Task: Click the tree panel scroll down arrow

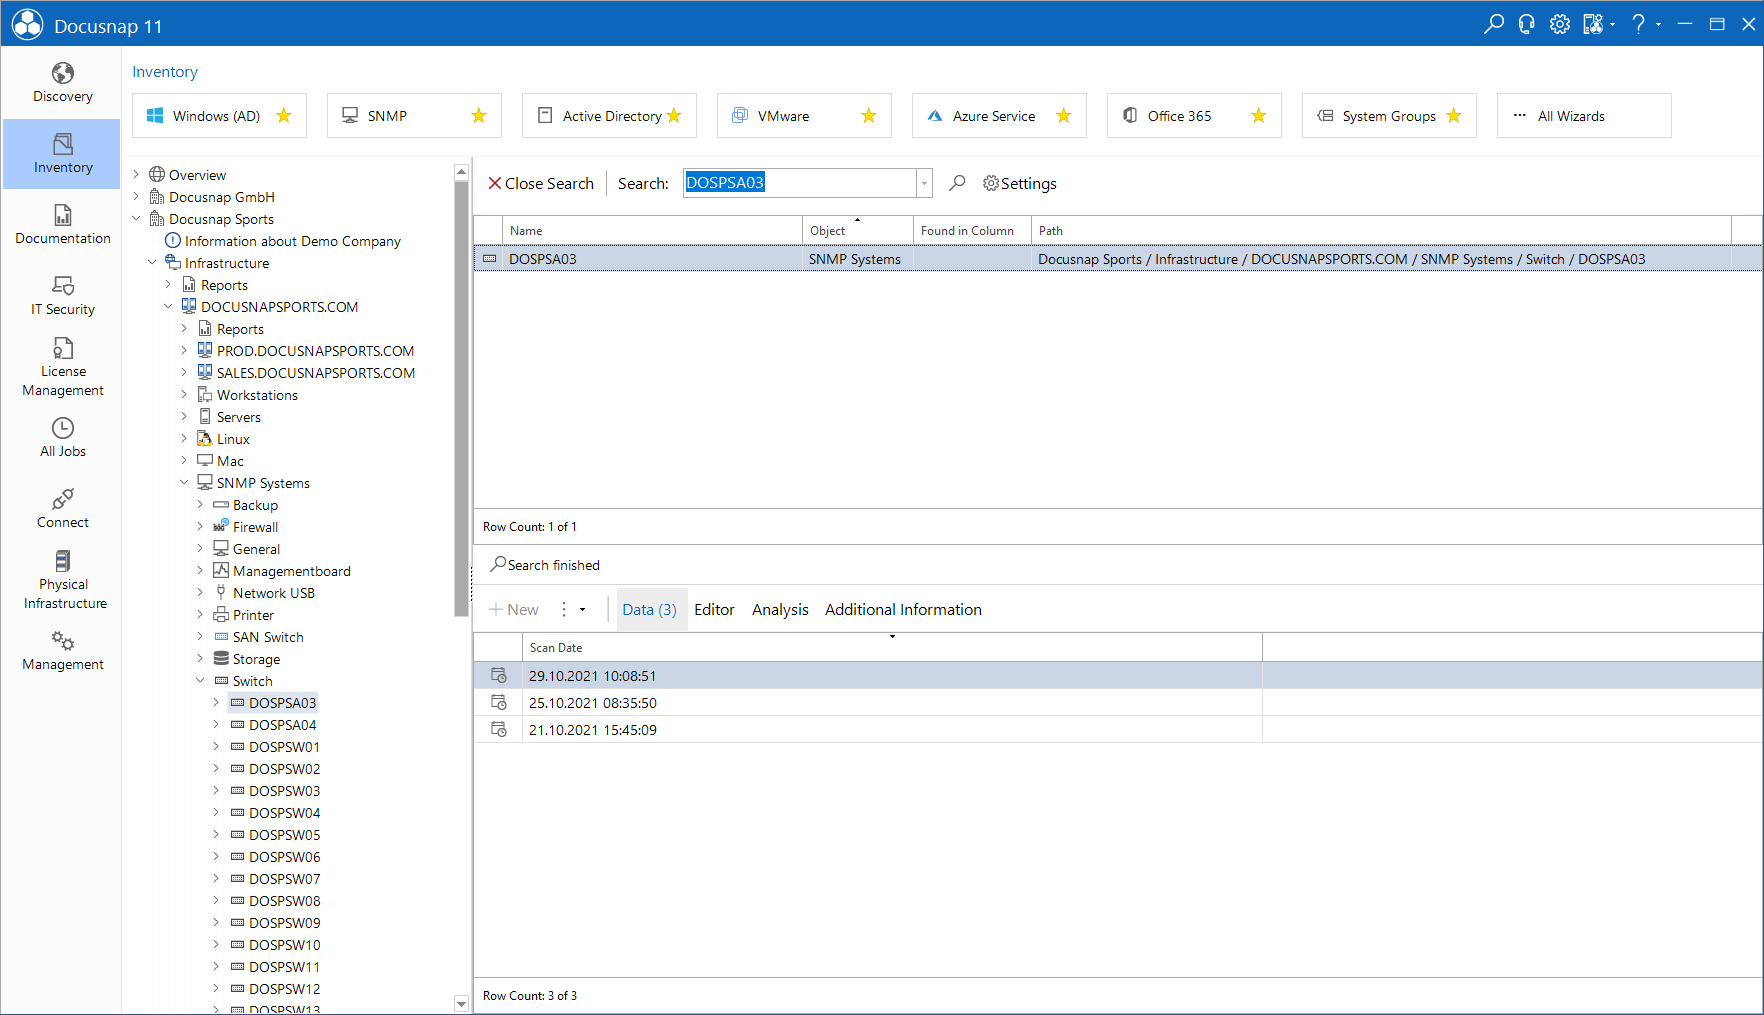Action: tap(461, 1003)
